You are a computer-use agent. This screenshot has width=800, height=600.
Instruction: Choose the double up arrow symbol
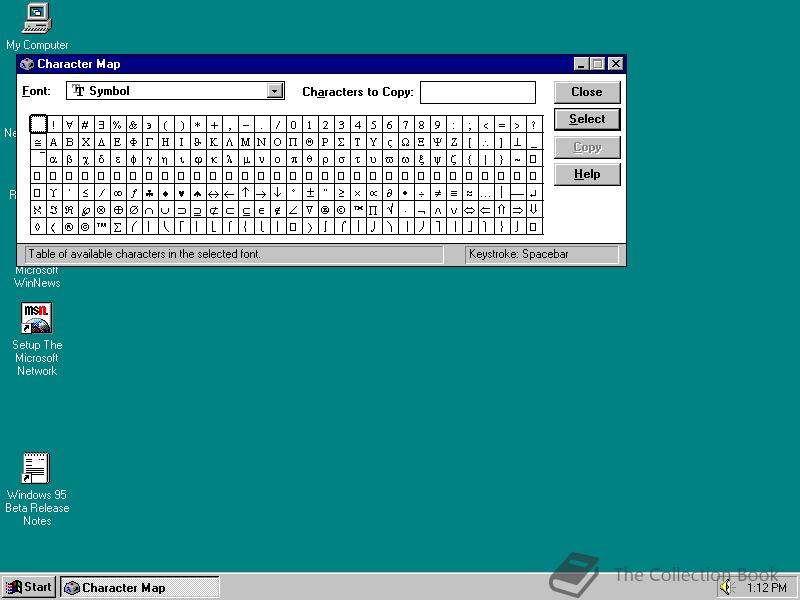[501, 210]
